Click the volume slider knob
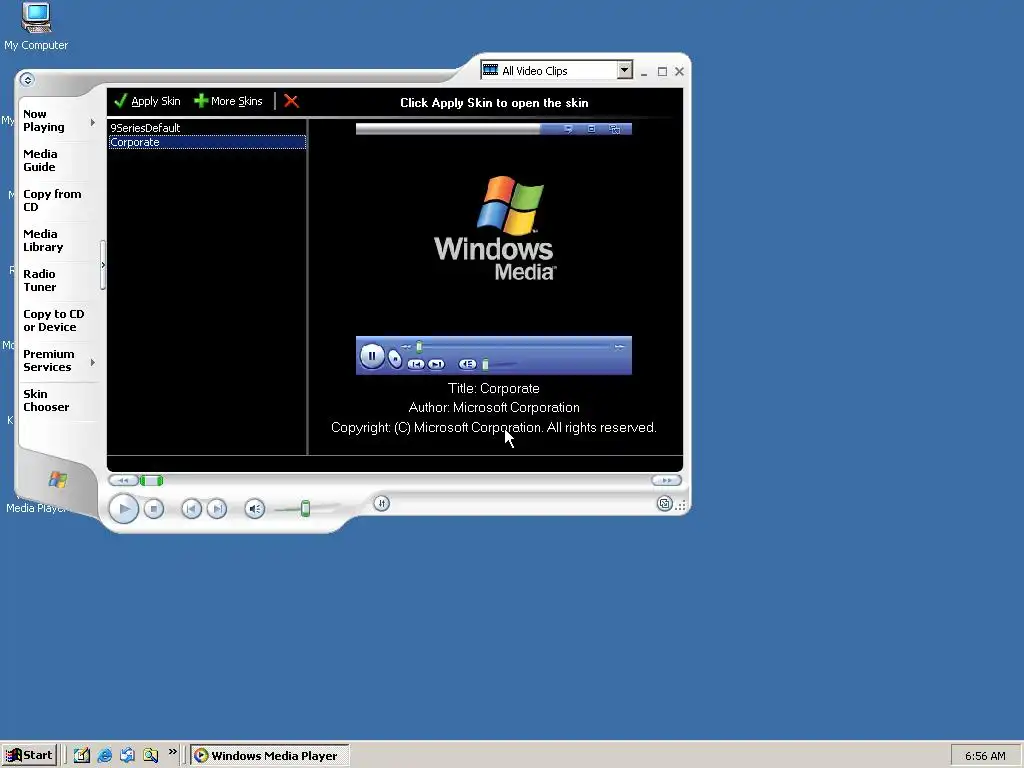 coord(305,509)
